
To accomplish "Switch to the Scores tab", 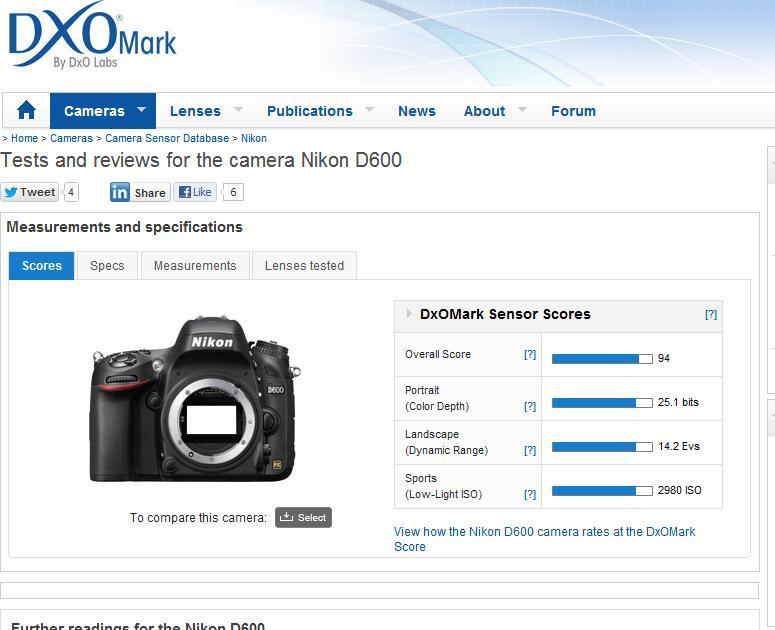I will pos(42,266).
